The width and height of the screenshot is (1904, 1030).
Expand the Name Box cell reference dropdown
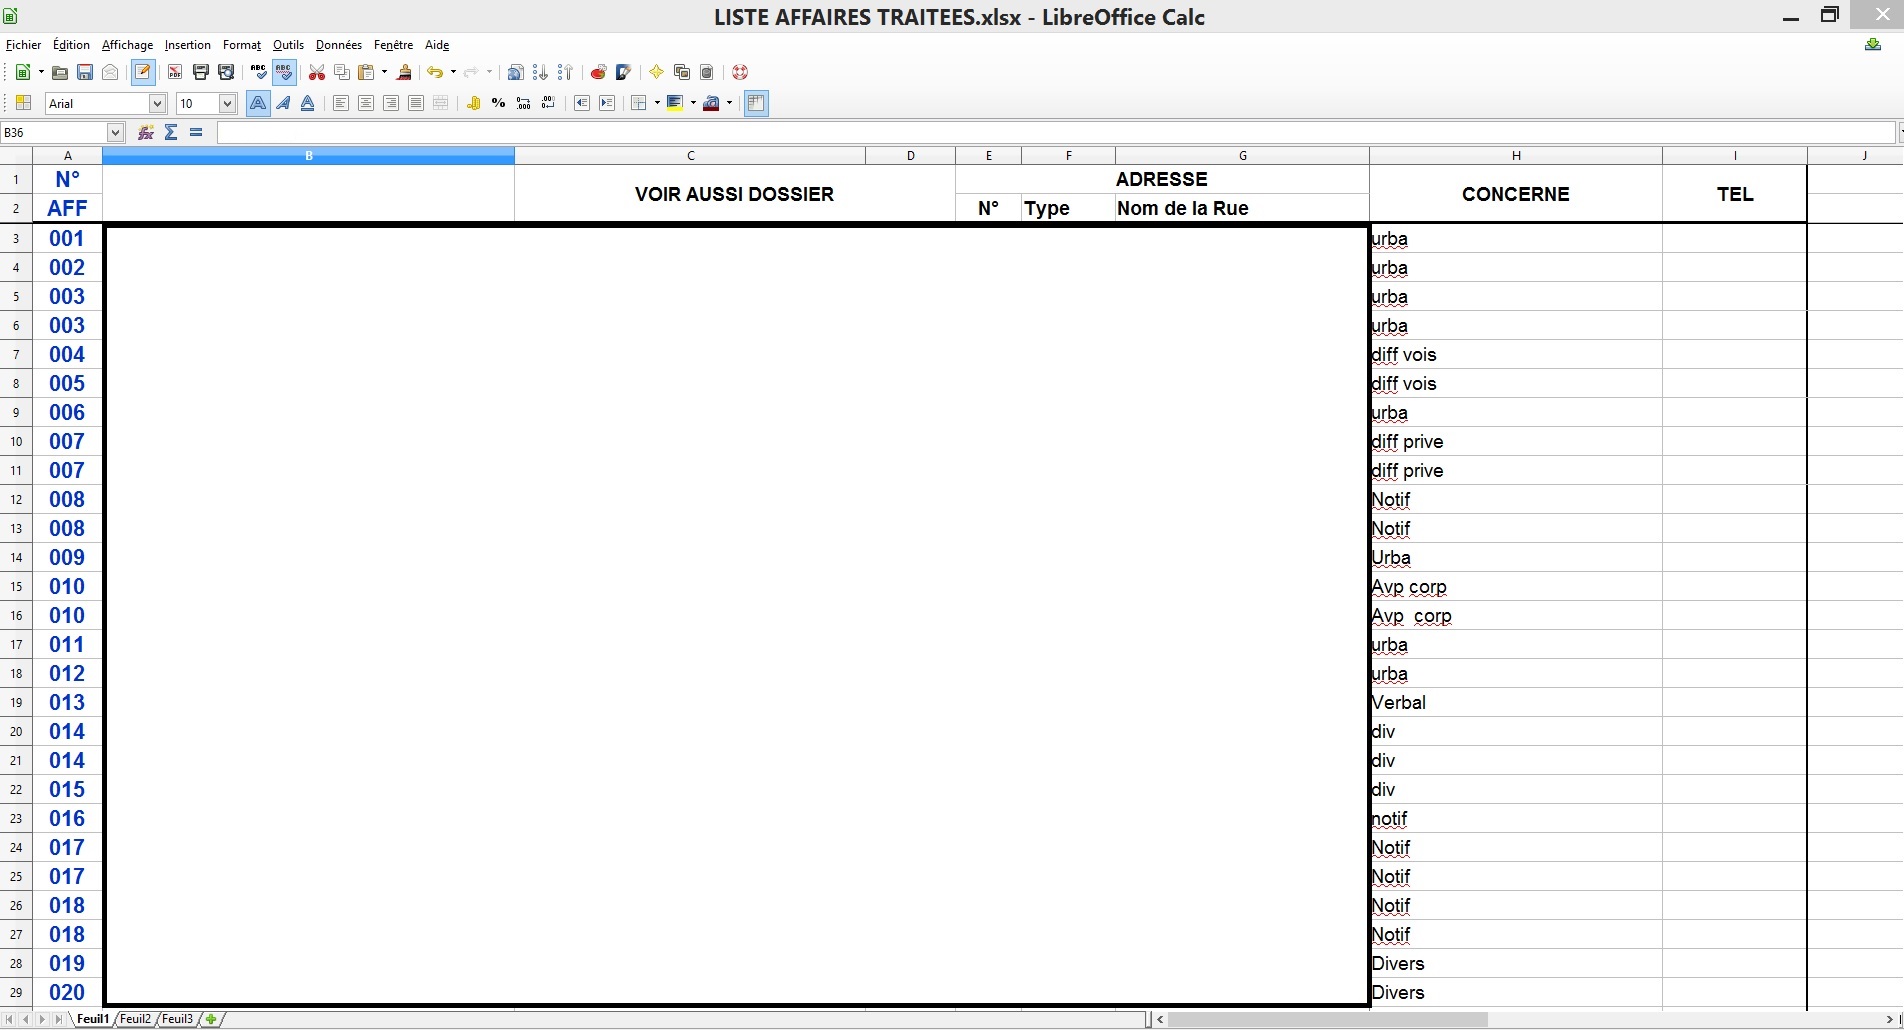click(x=115, y=132)
